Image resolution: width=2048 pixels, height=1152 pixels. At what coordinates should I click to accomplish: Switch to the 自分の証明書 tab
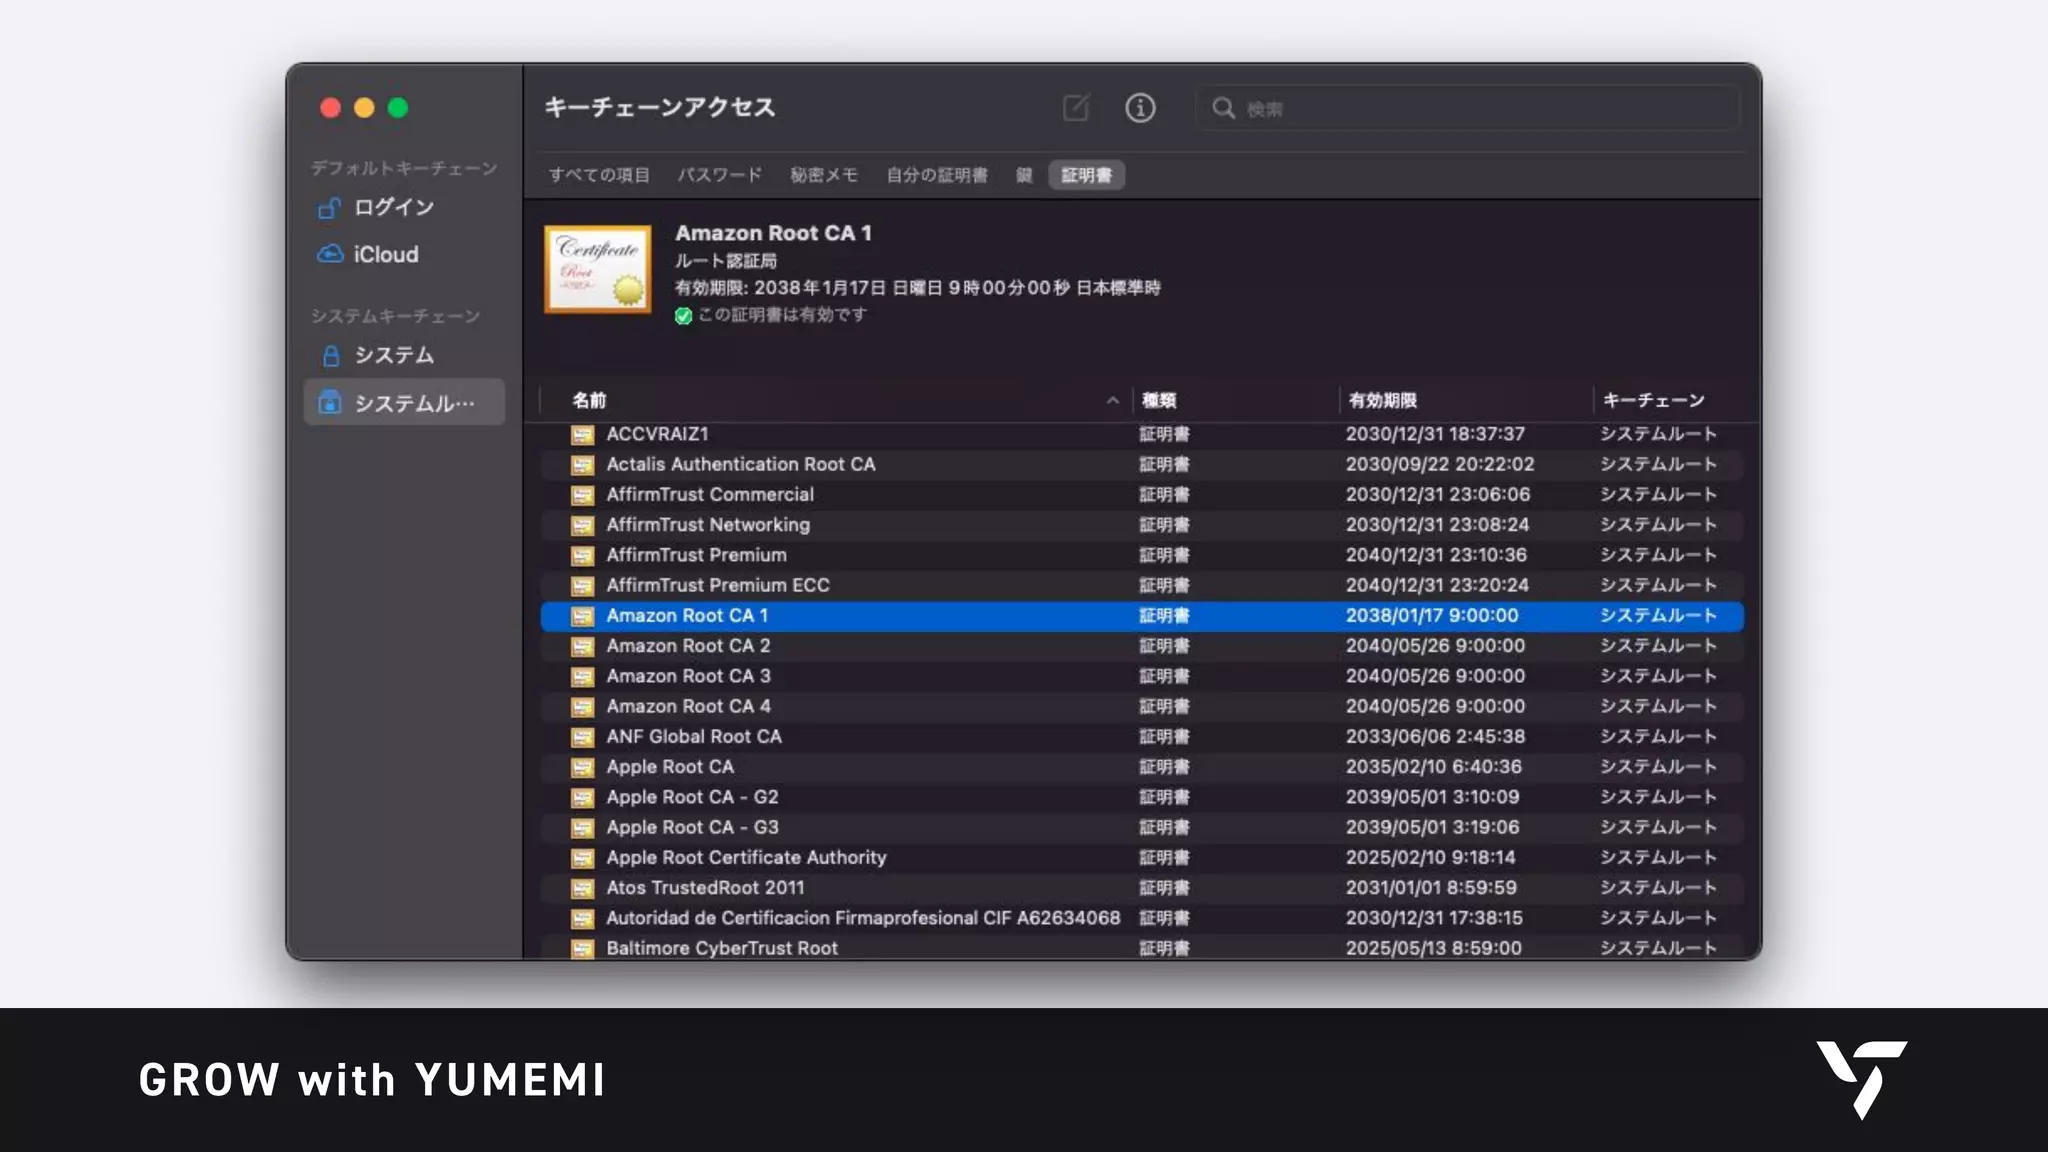pyautogui.click(x=936, y=175)
